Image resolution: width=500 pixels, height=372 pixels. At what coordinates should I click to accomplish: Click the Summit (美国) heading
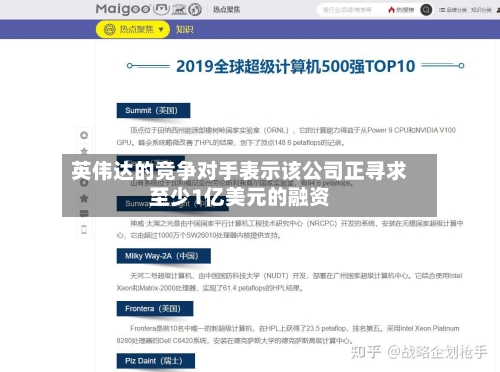pyautogui.click(x=153, y=110)
